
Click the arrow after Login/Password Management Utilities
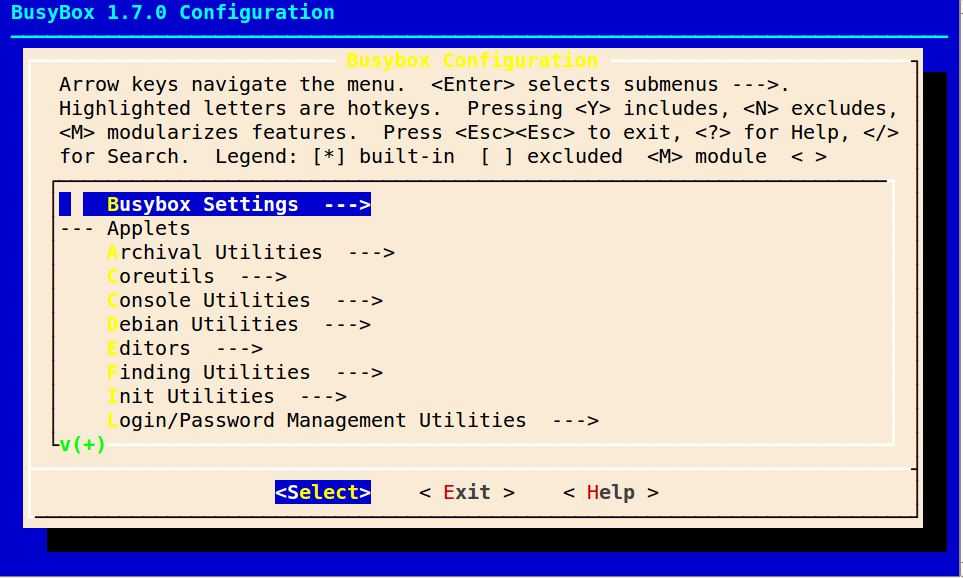click(x=575, y=420)
